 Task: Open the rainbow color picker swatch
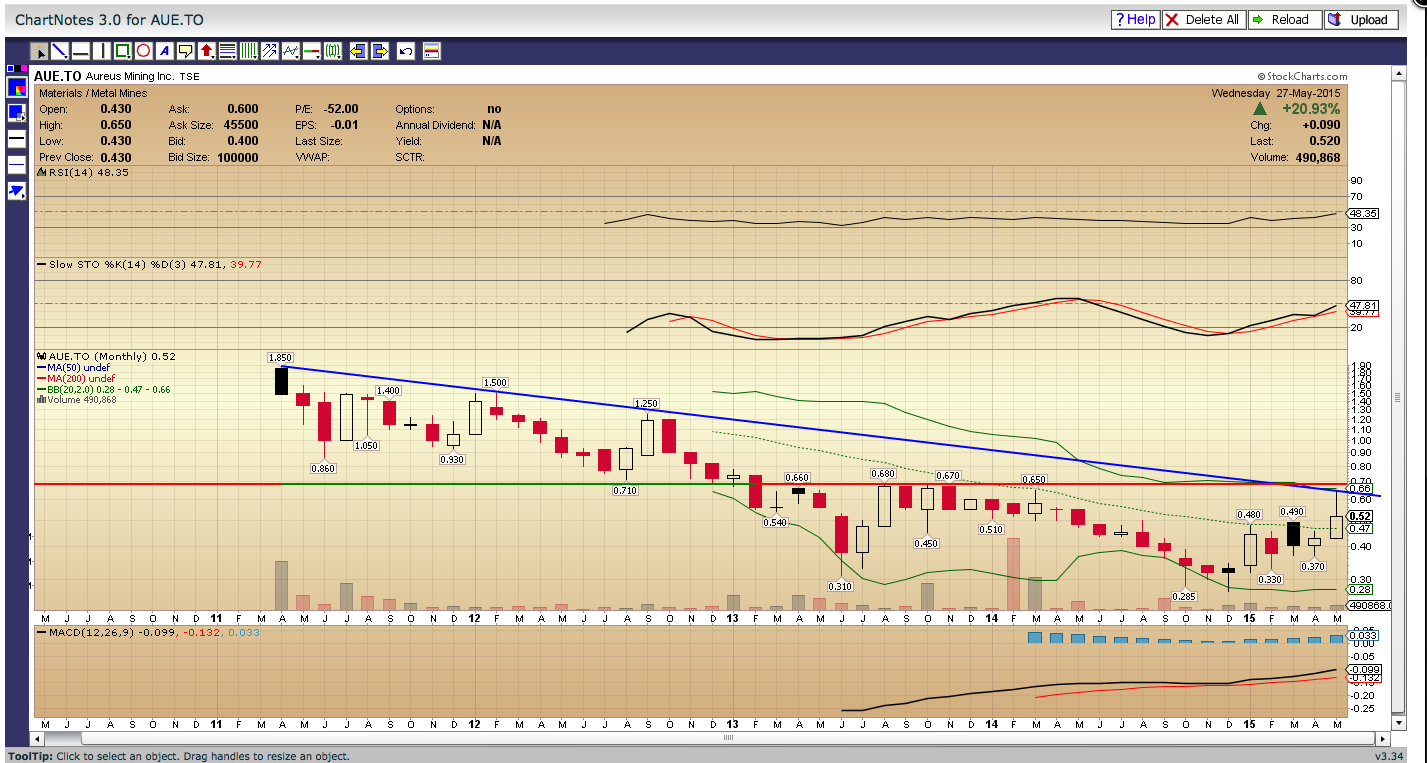click(17, 88)
